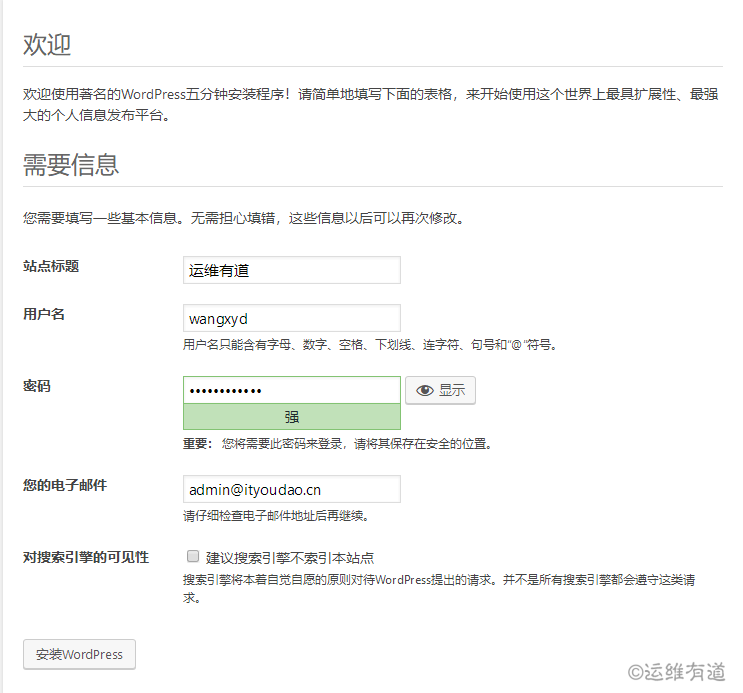This screenshot has height=693, width=743.
Task: Click the 建议搜索引擎不索引本站点 label text
Action: 290,558
